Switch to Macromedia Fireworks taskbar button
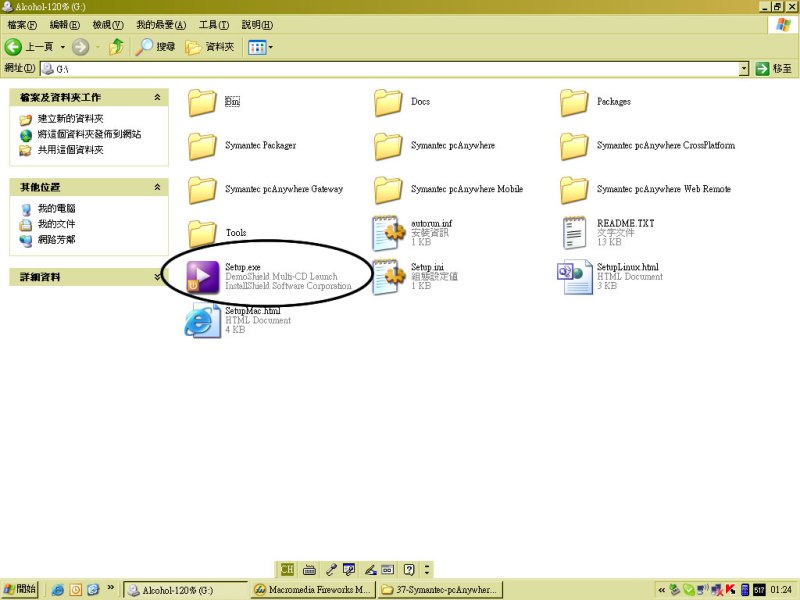The height and width of the screenshot is (600, 800). [313, 590]
